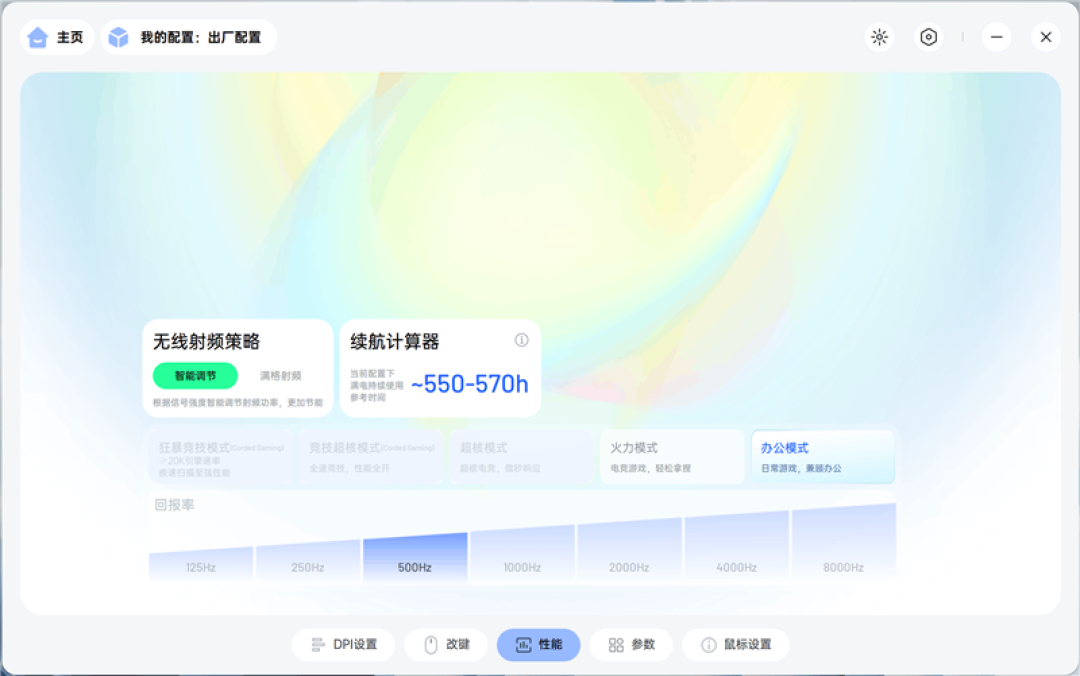Set polling rate to 125Hz

coord(200,565)
